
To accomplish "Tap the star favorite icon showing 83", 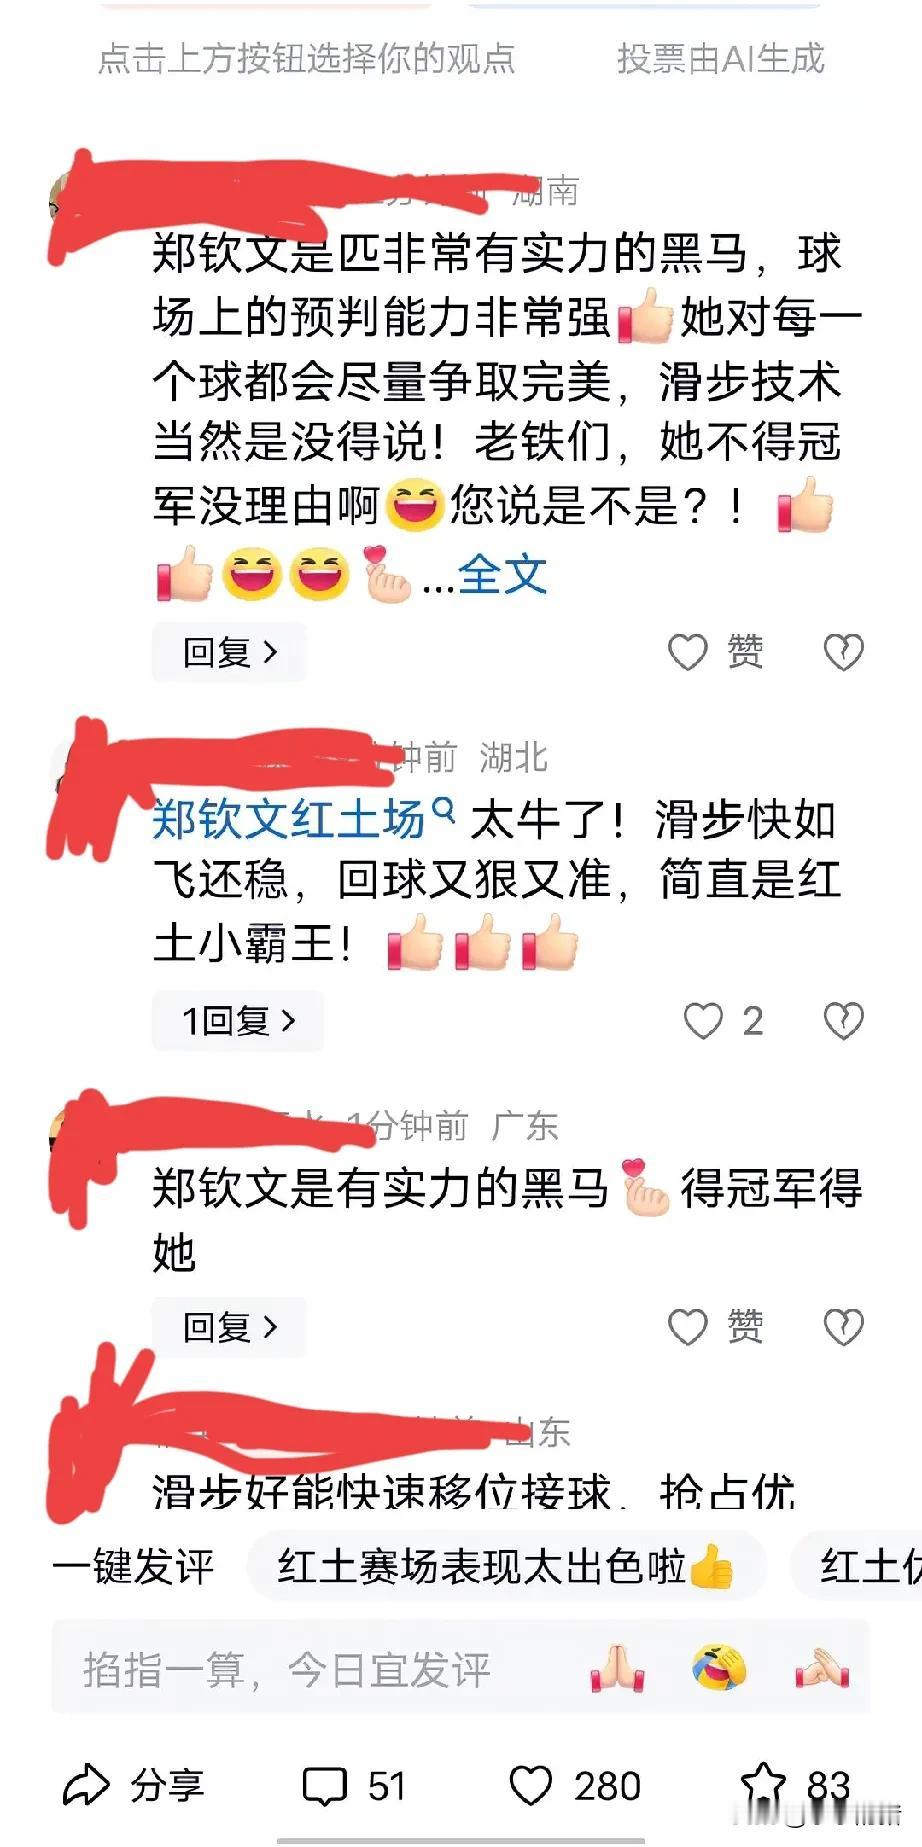I will (x=764, y=1786).
